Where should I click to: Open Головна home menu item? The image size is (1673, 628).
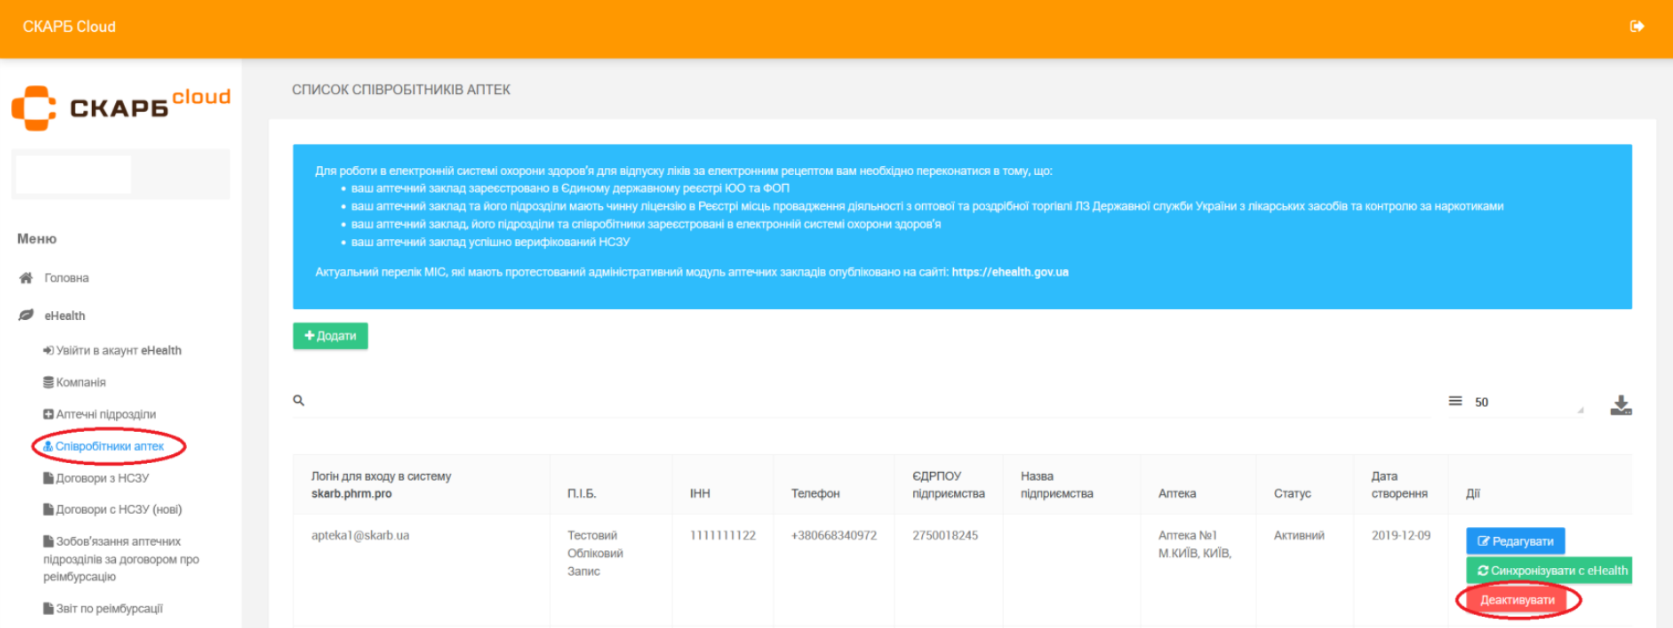[66, 278]
